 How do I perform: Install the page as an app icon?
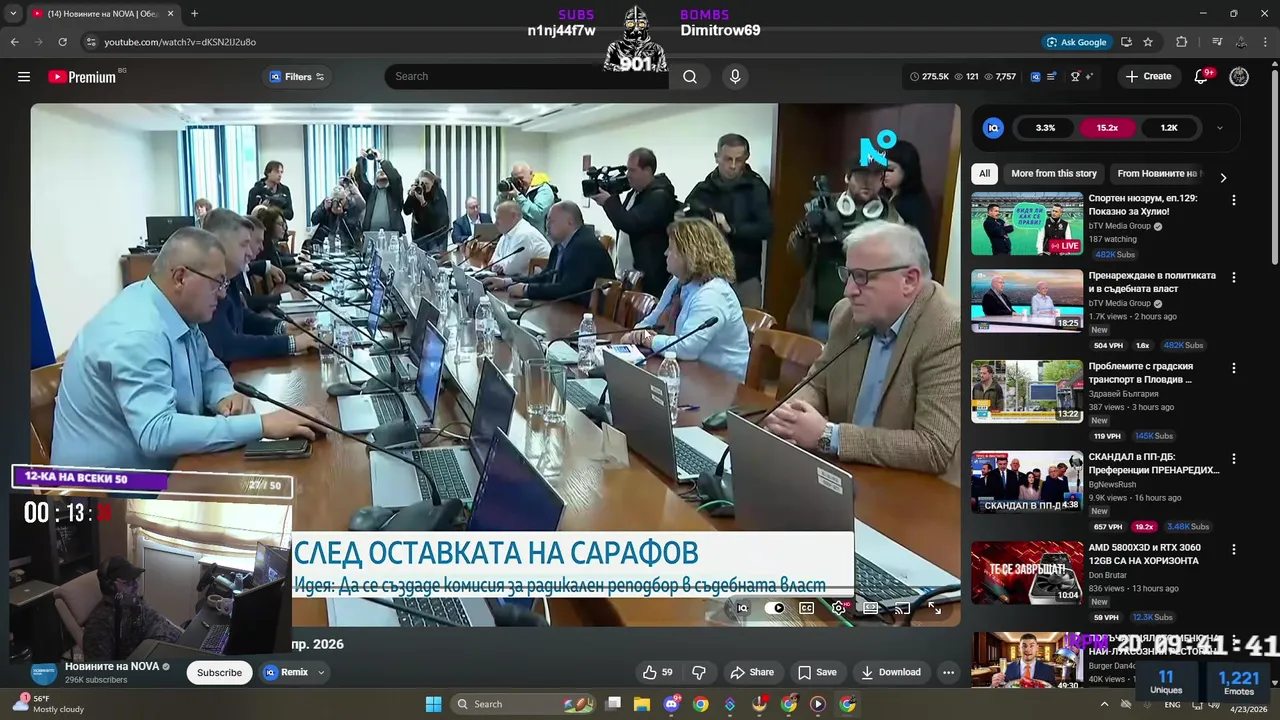[1126, 42]
